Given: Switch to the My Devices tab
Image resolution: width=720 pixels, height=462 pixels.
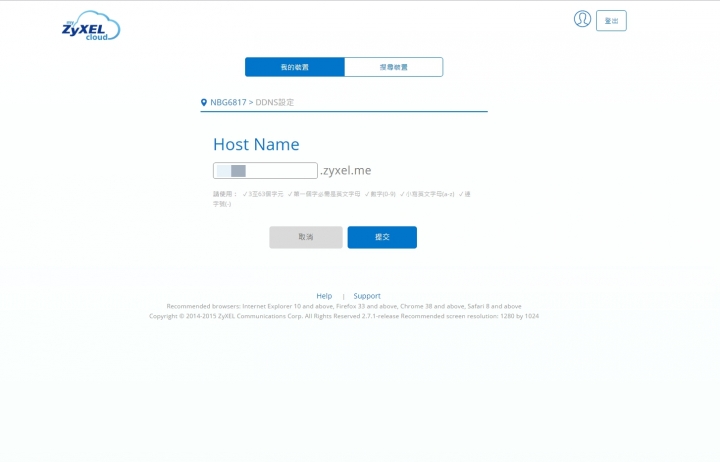Looking at the screenshot, I should click(x=295, y=67).
